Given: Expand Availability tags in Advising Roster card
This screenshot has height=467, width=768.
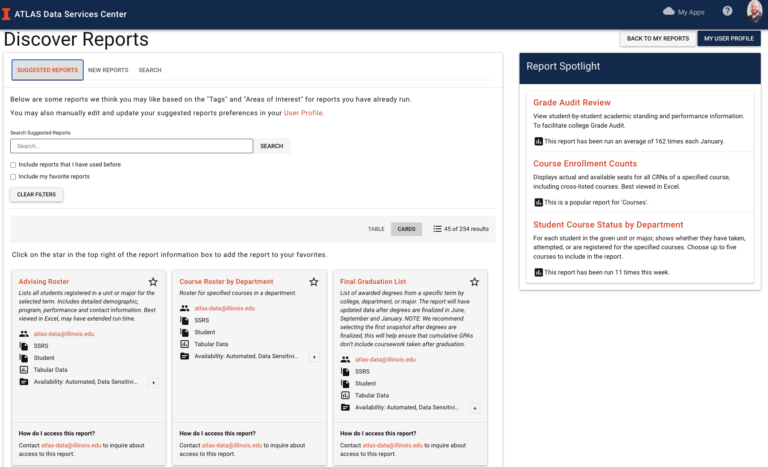Looking at the screenshot, I should click(x=153, y=383).
